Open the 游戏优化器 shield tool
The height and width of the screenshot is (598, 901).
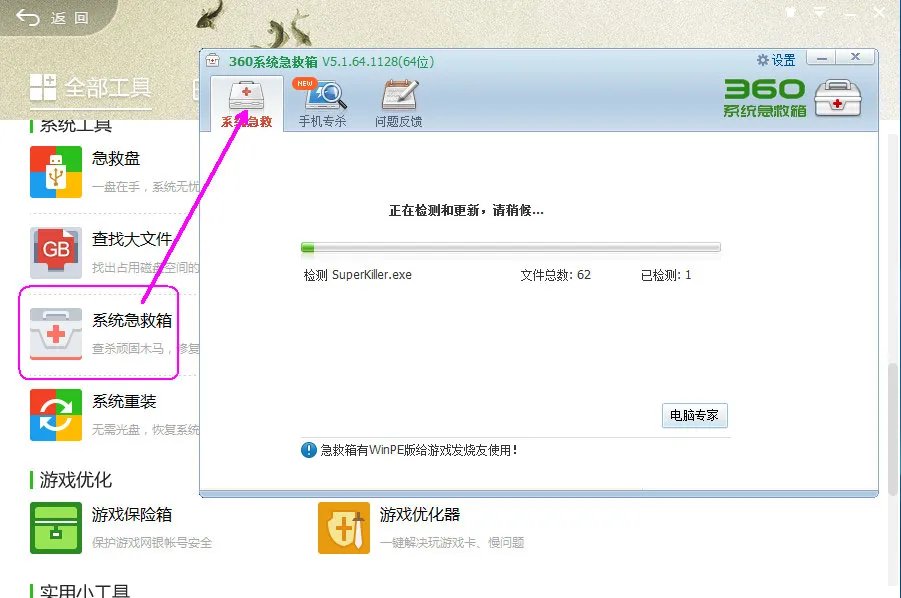343,528
